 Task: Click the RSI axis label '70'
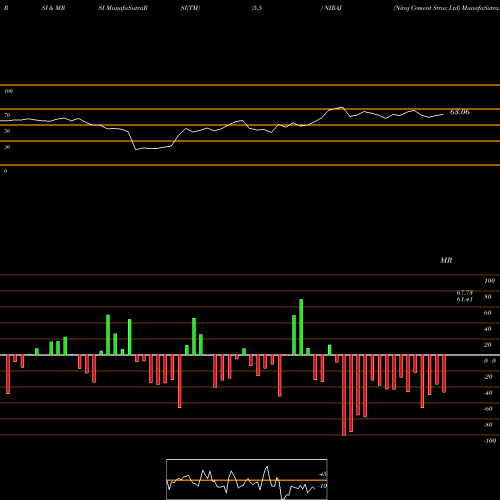point(7,115)
